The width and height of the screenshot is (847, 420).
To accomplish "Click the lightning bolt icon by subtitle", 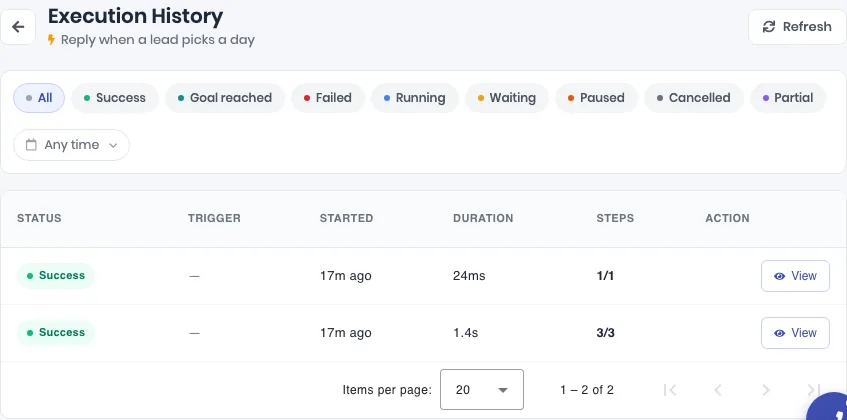I will [x=51, y=39].
